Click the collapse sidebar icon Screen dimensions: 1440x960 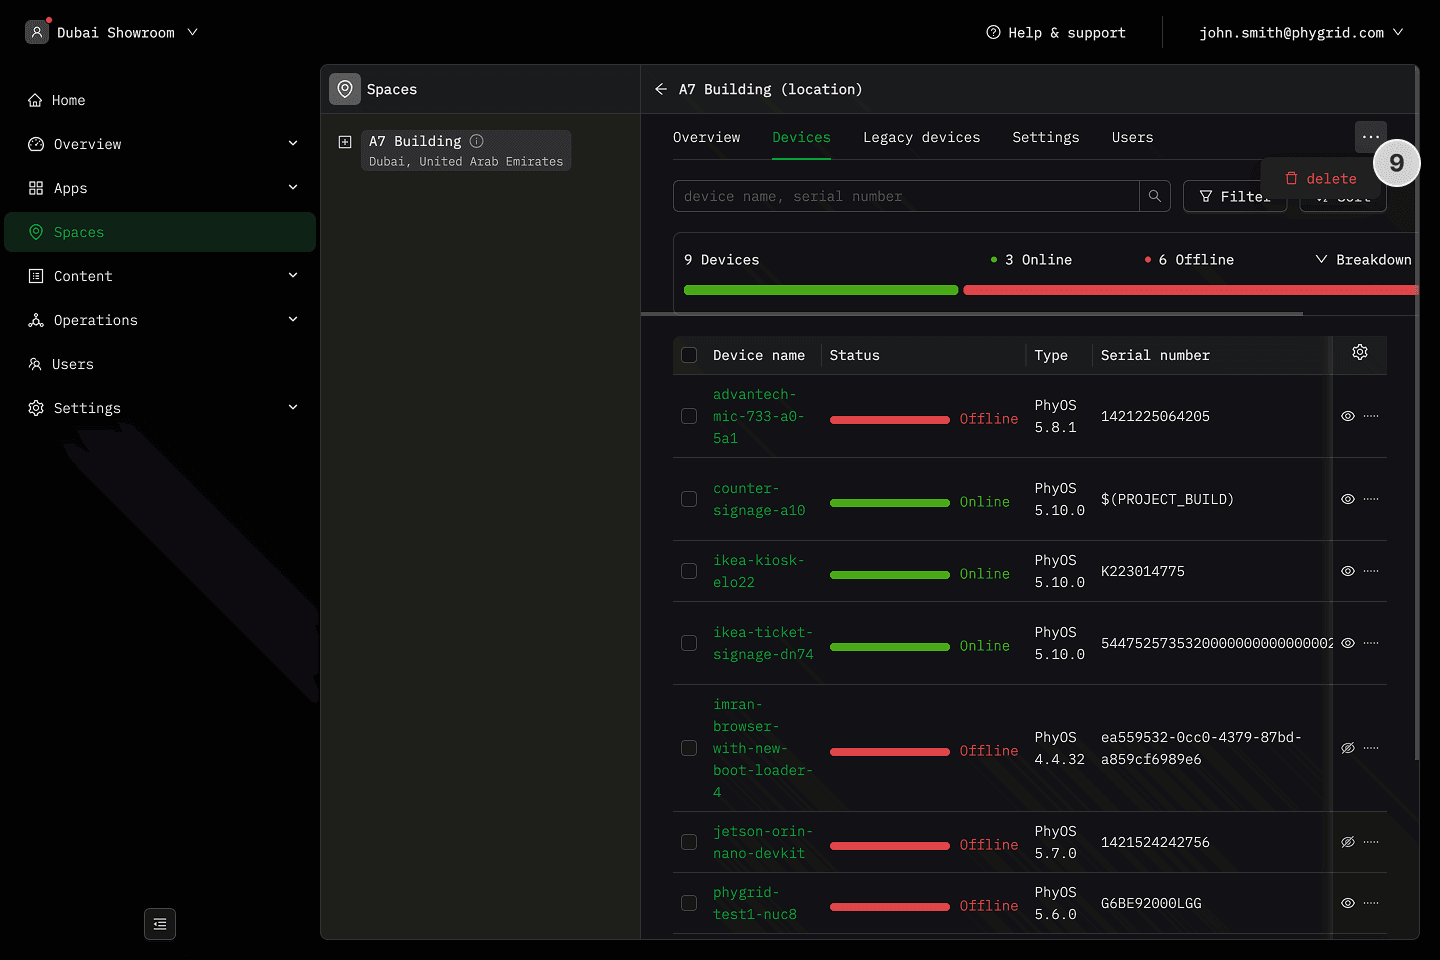[x=160, y=924]
